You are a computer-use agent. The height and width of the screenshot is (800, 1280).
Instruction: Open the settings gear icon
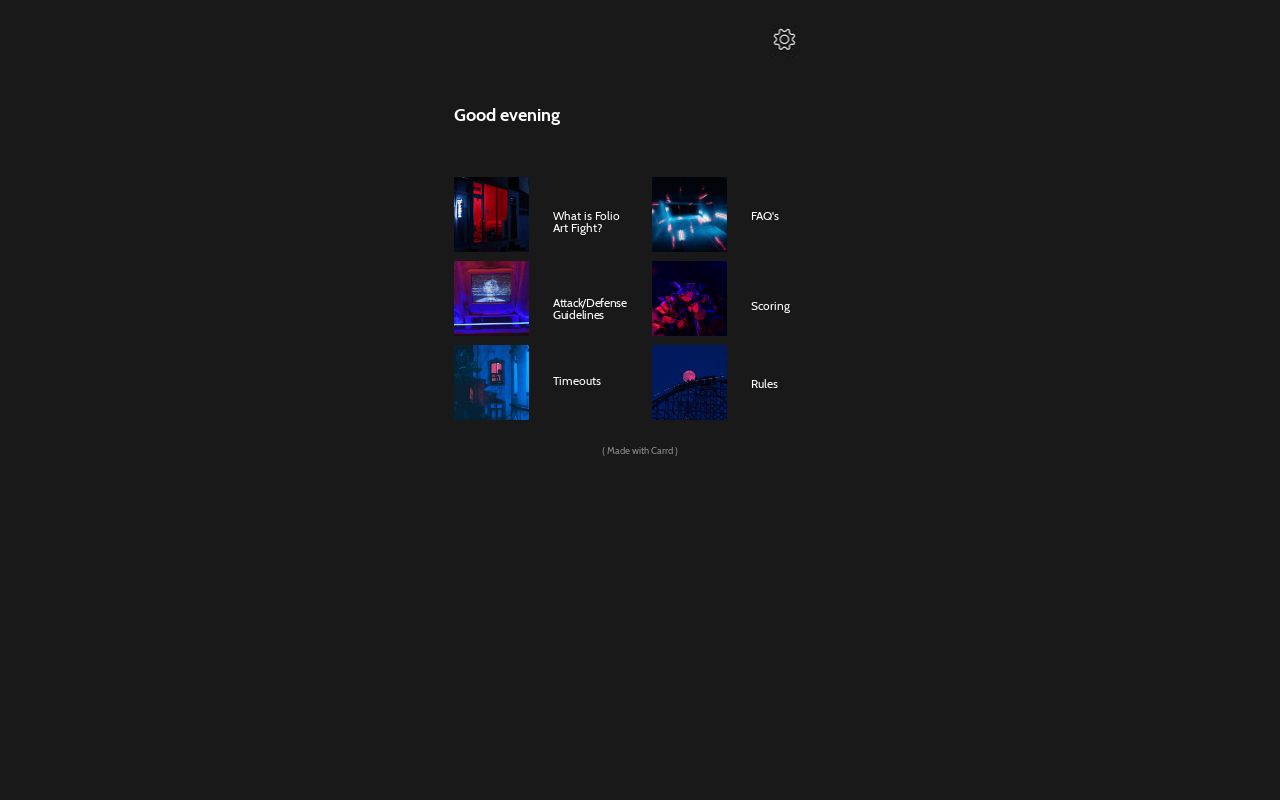(784, 40)
